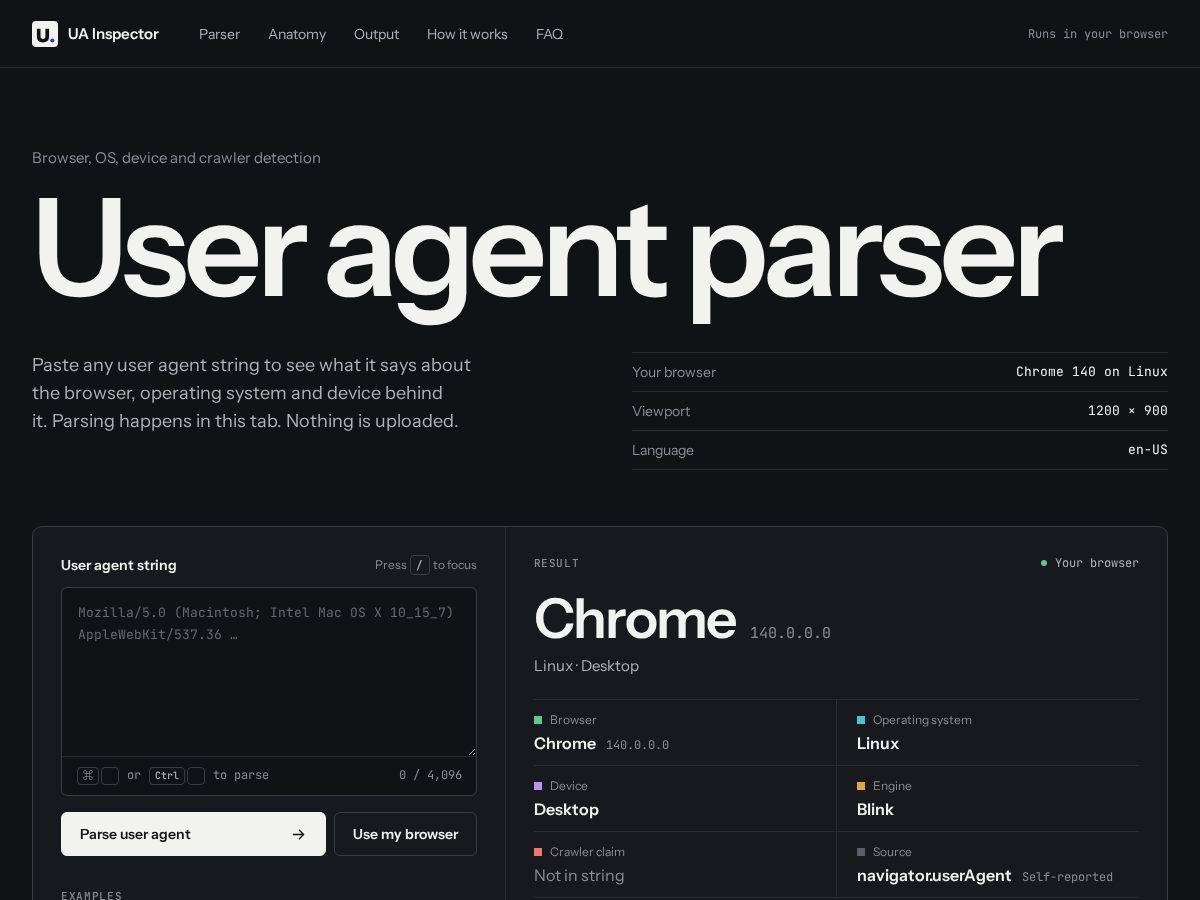1200x900 pixels.
Task: Click the 'Browser, OS, device and crawler detection' tagline
Action: 176,158
